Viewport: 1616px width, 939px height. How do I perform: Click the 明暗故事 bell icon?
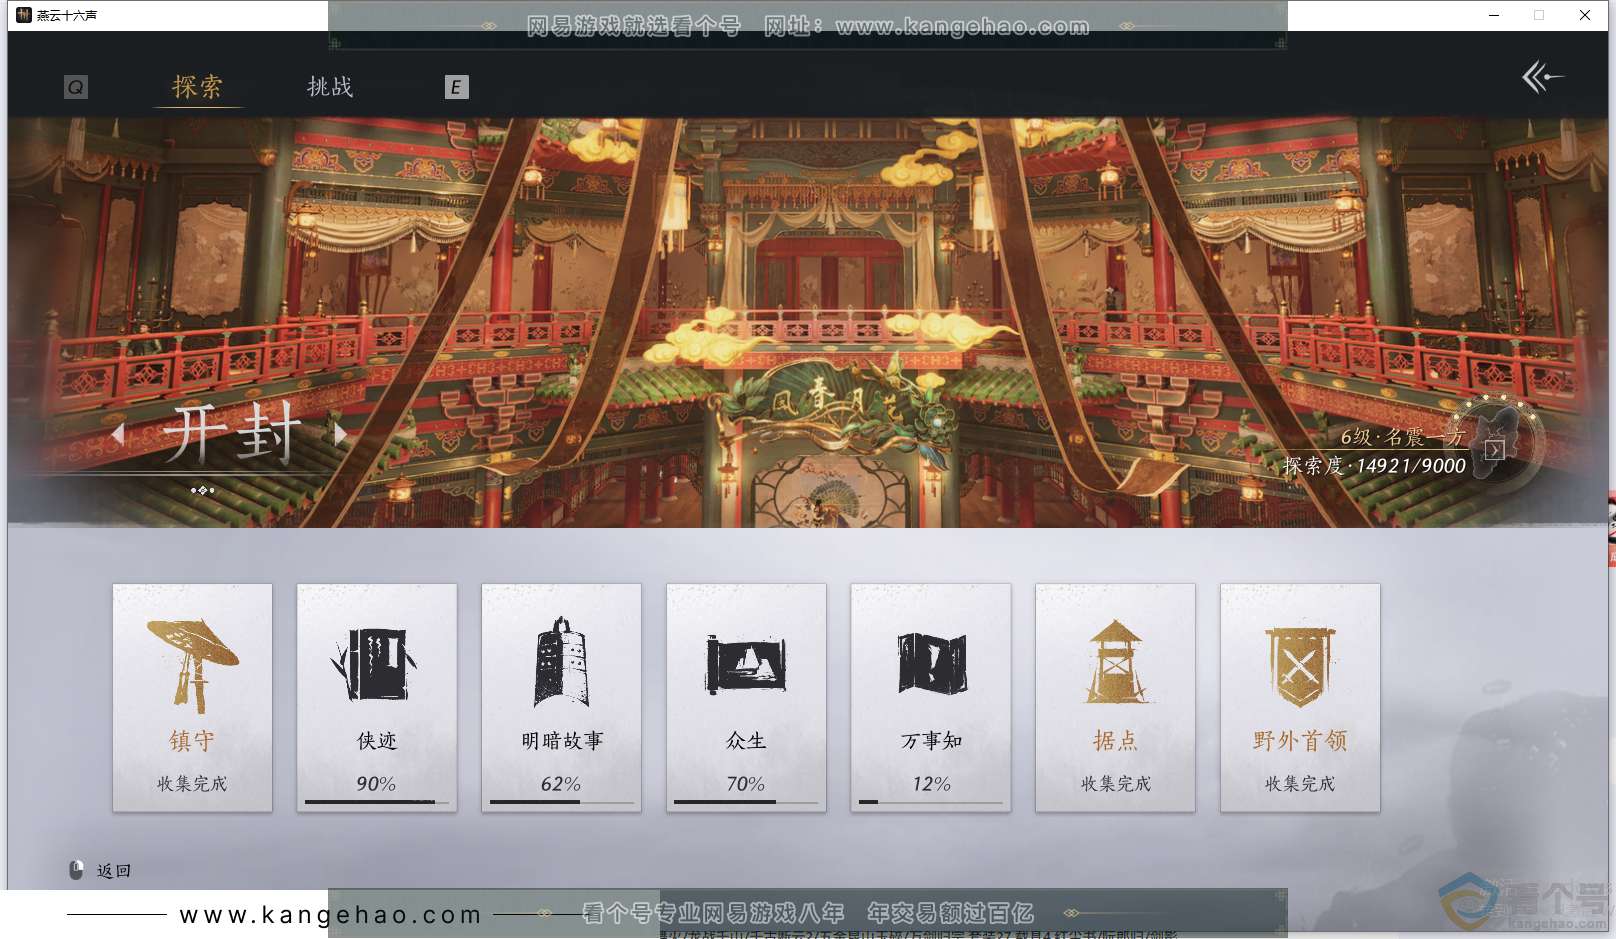tap(561, 662)
